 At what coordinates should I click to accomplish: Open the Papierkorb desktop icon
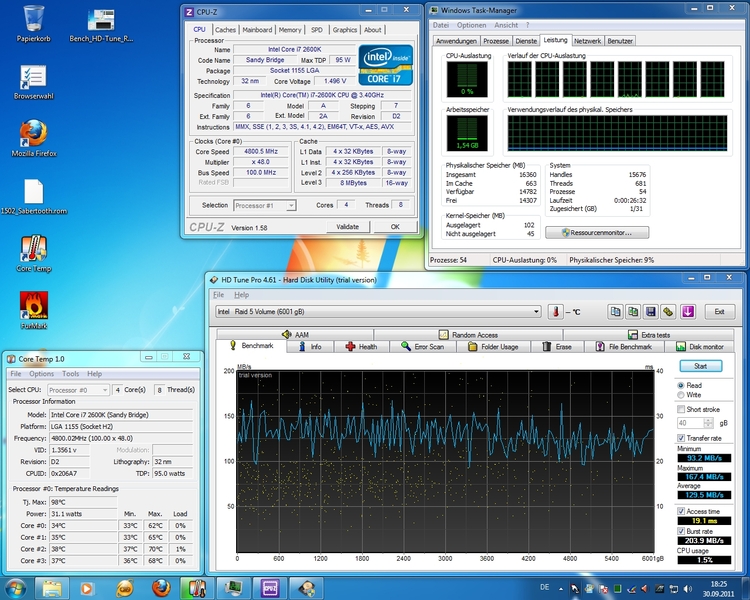tap(33, 23)
